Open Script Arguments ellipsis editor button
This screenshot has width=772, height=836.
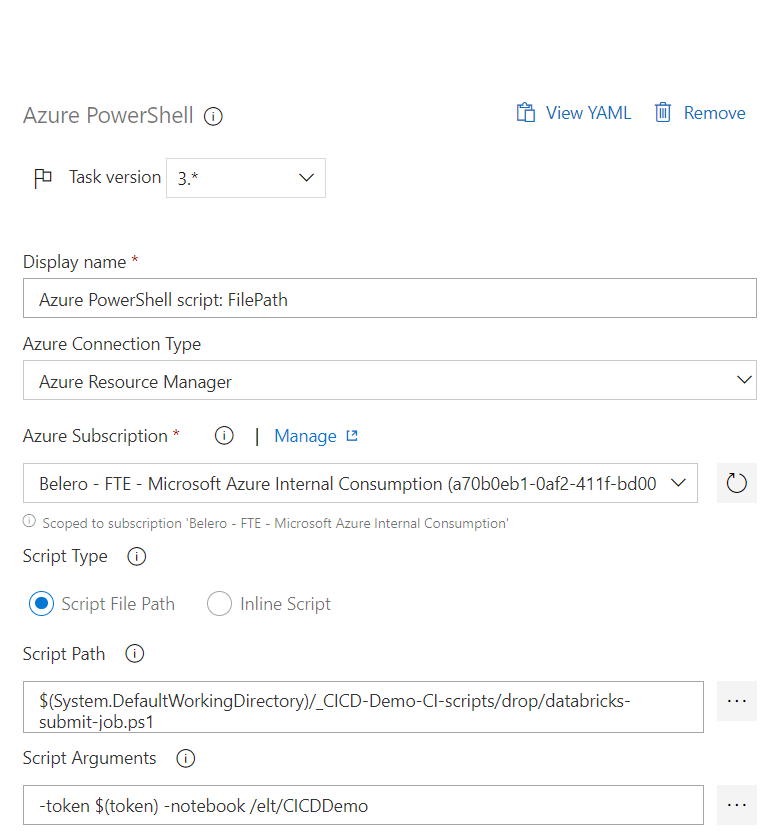(737, 805)
